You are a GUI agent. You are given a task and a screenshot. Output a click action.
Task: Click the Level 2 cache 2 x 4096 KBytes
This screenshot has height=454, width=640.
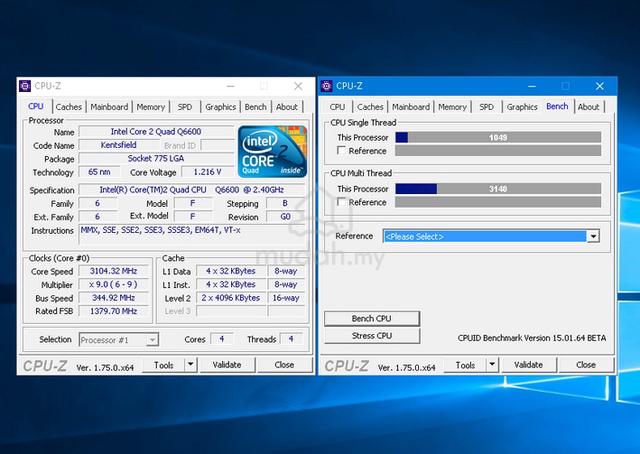[x=231, y=298]
